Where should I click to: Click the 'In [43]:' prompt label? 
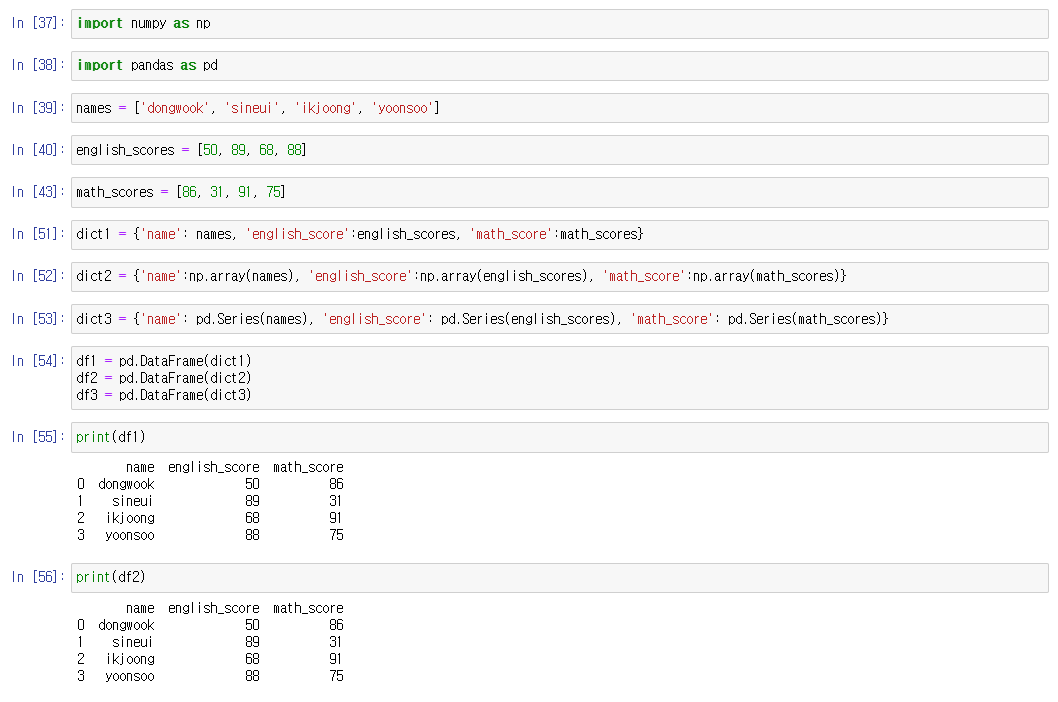click(38, 192)
